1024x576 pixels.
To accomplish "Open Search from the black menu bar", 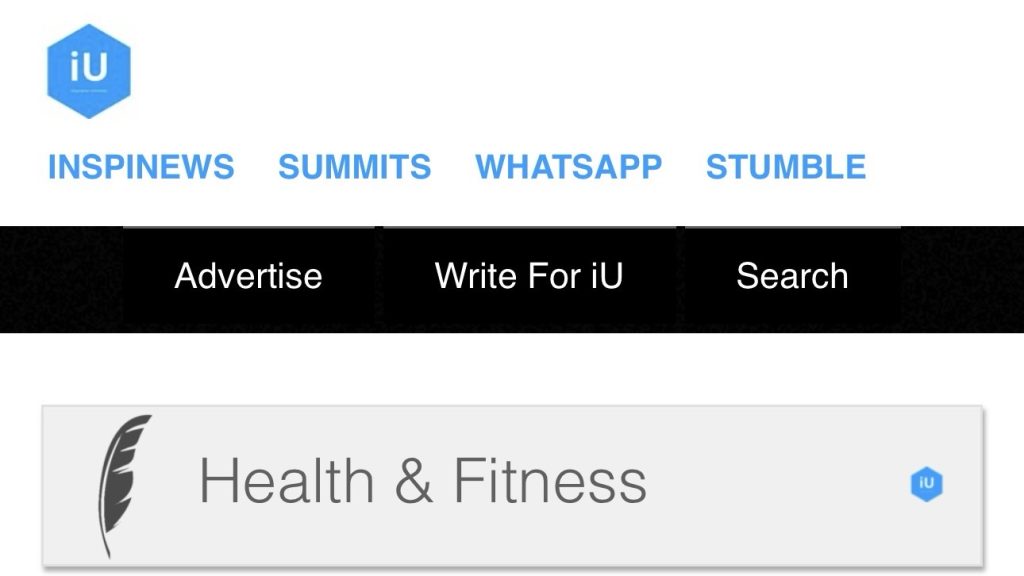I will click(792, 276).
